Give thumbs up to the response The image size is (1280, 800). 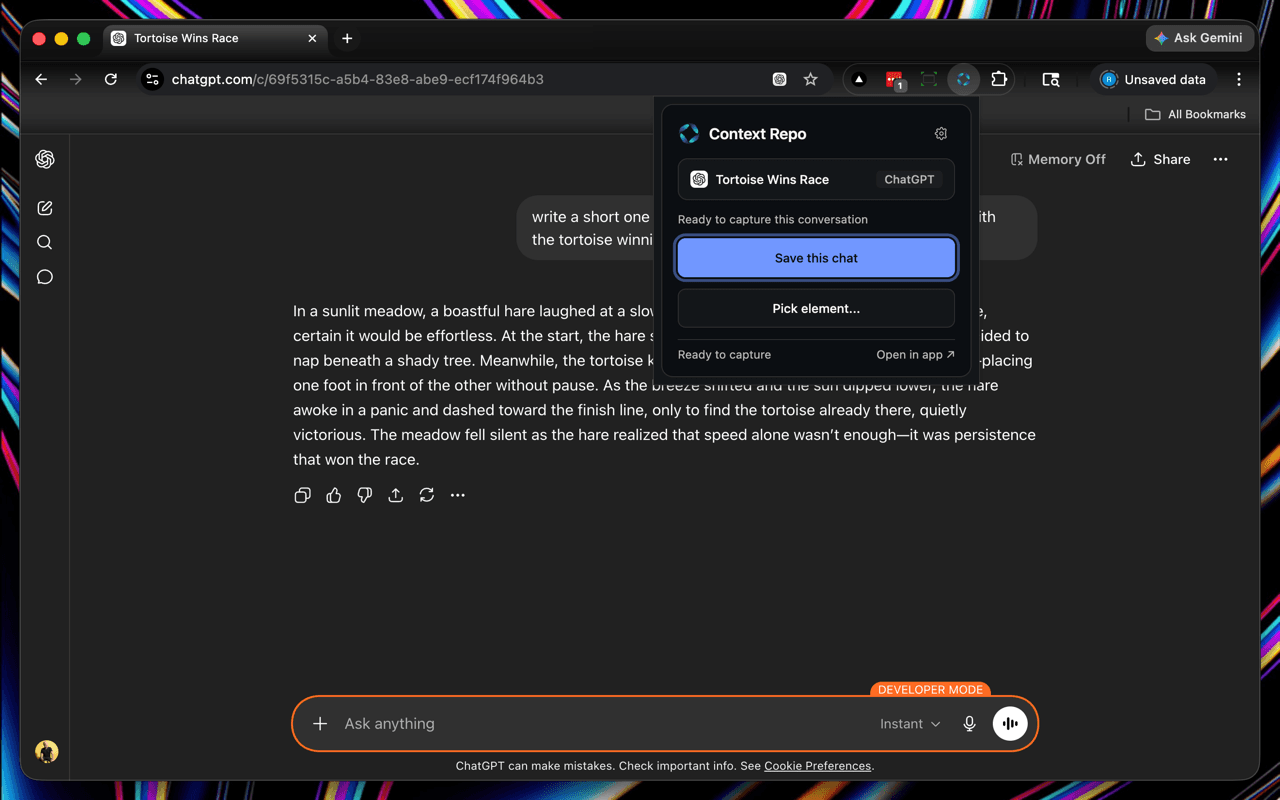pos(334,495)
